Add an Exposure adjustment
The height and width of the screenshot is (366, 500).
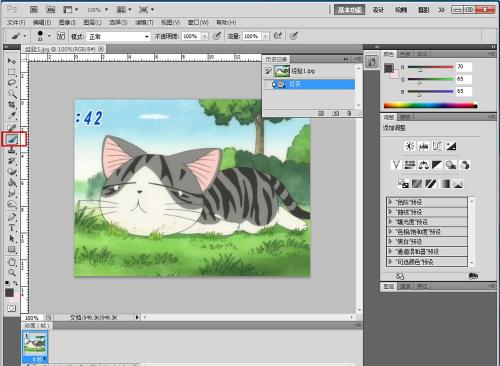451,146
